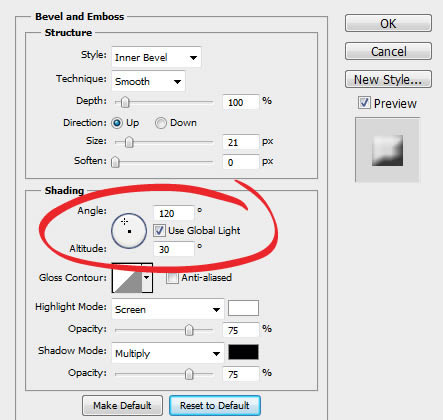Click the Angle light direction dial

click(x=129, y=231)
